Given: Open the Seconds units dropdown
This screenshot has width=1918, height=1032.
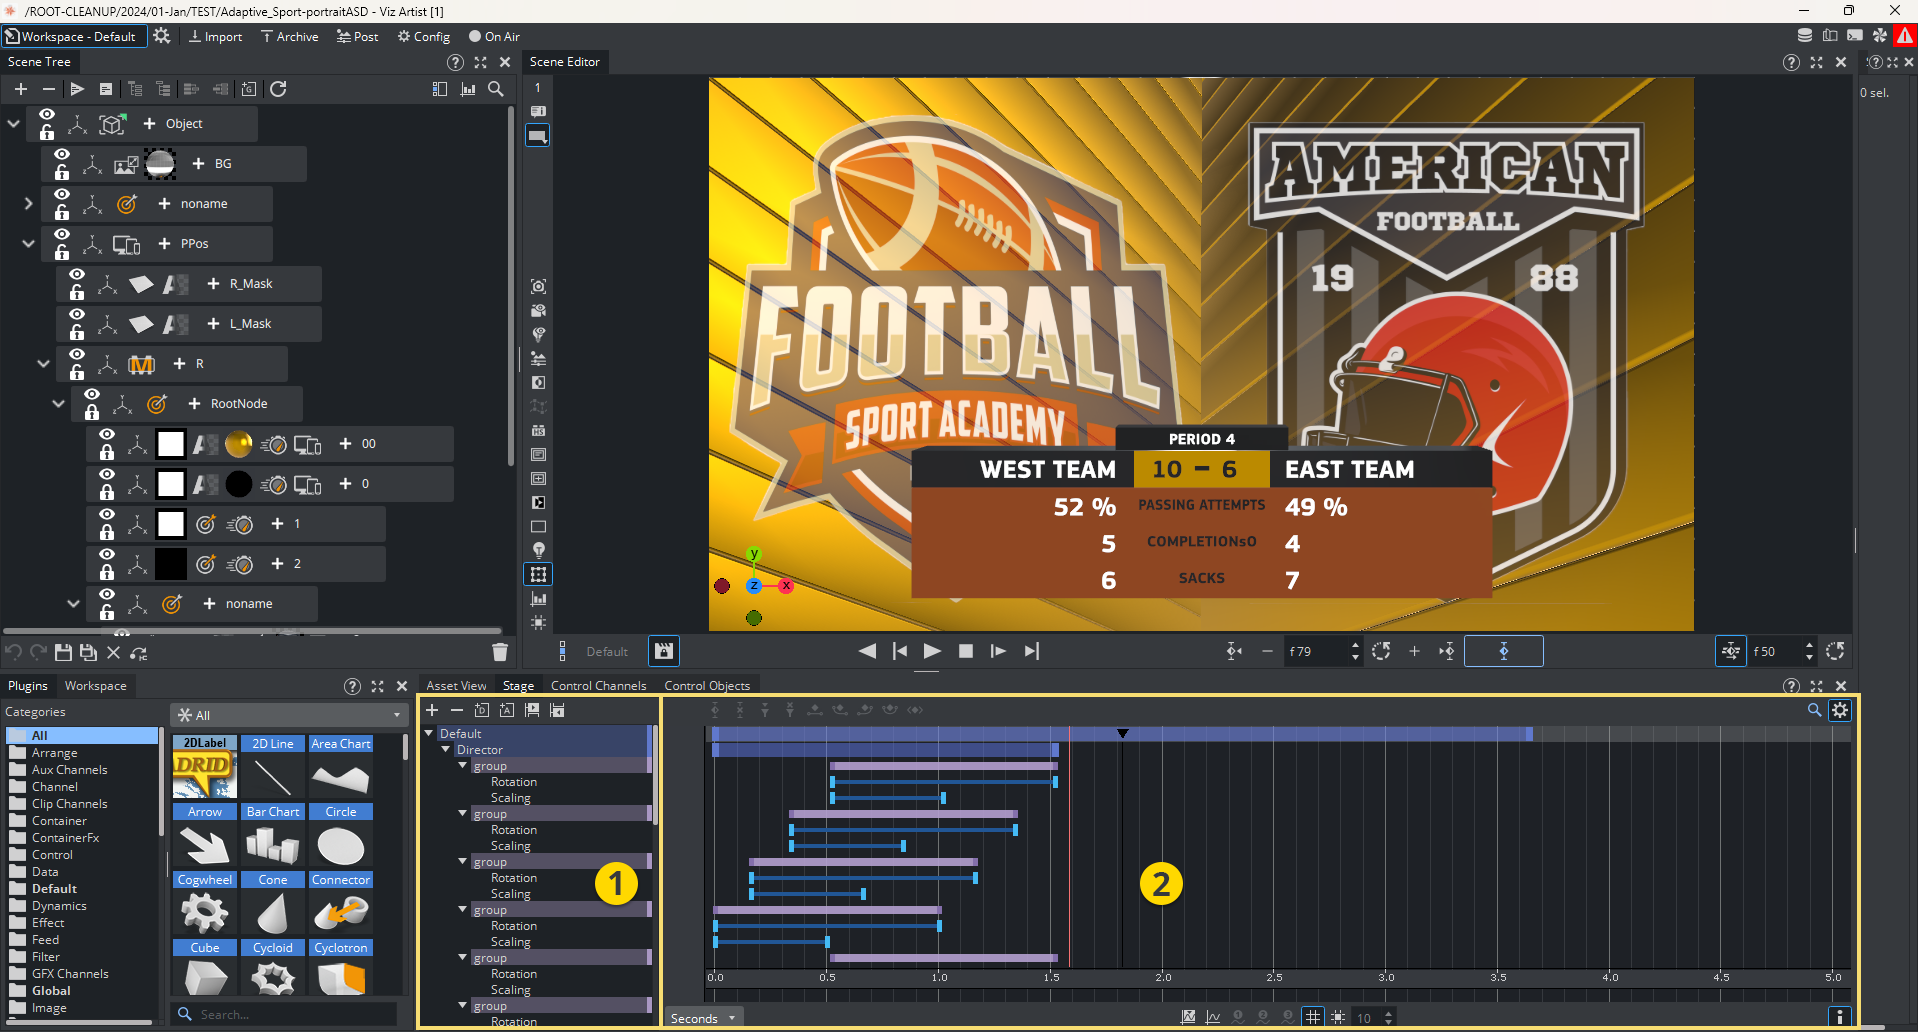Looking at the screenshot, I should (703, 1018).
